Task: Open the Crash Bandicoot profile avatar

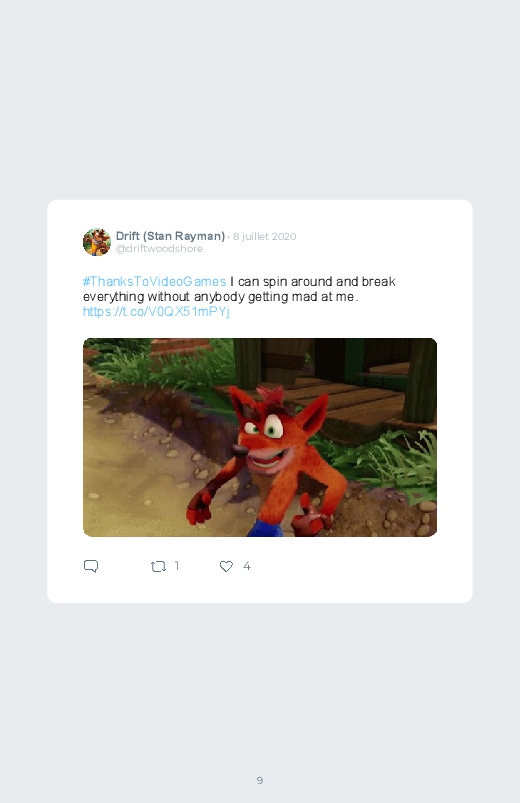Action: [x=97, y=242]
